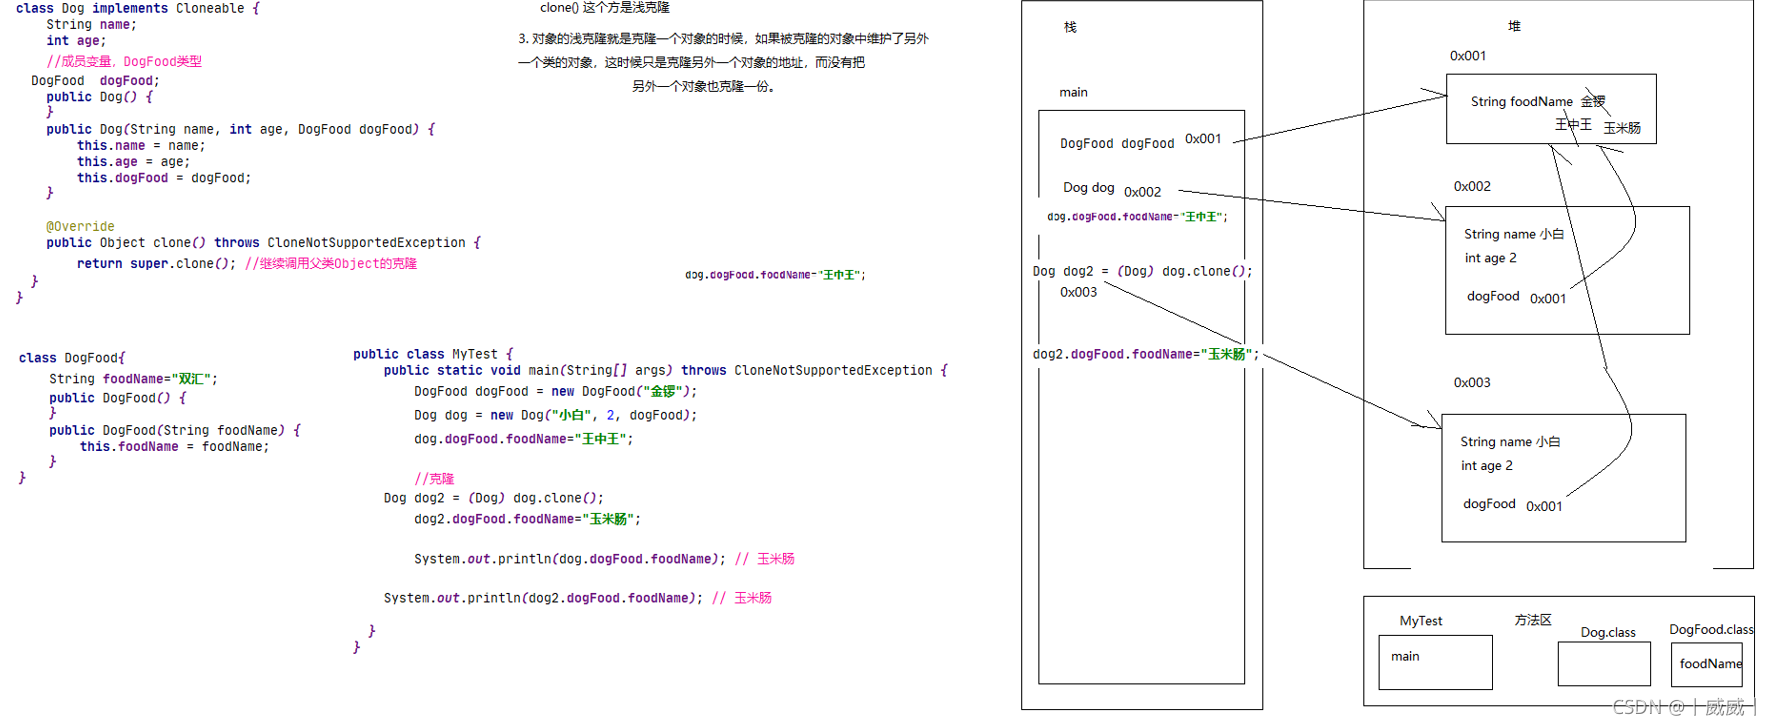Click the 'main' label above the stack frame
1771x725 pixels.
coord(1073,92)
